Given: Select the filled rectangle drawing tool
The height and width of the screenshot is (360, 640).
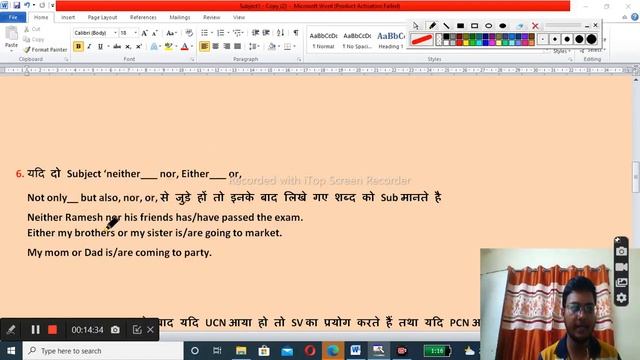Looking at the screenshot, I should click(460, 26).
